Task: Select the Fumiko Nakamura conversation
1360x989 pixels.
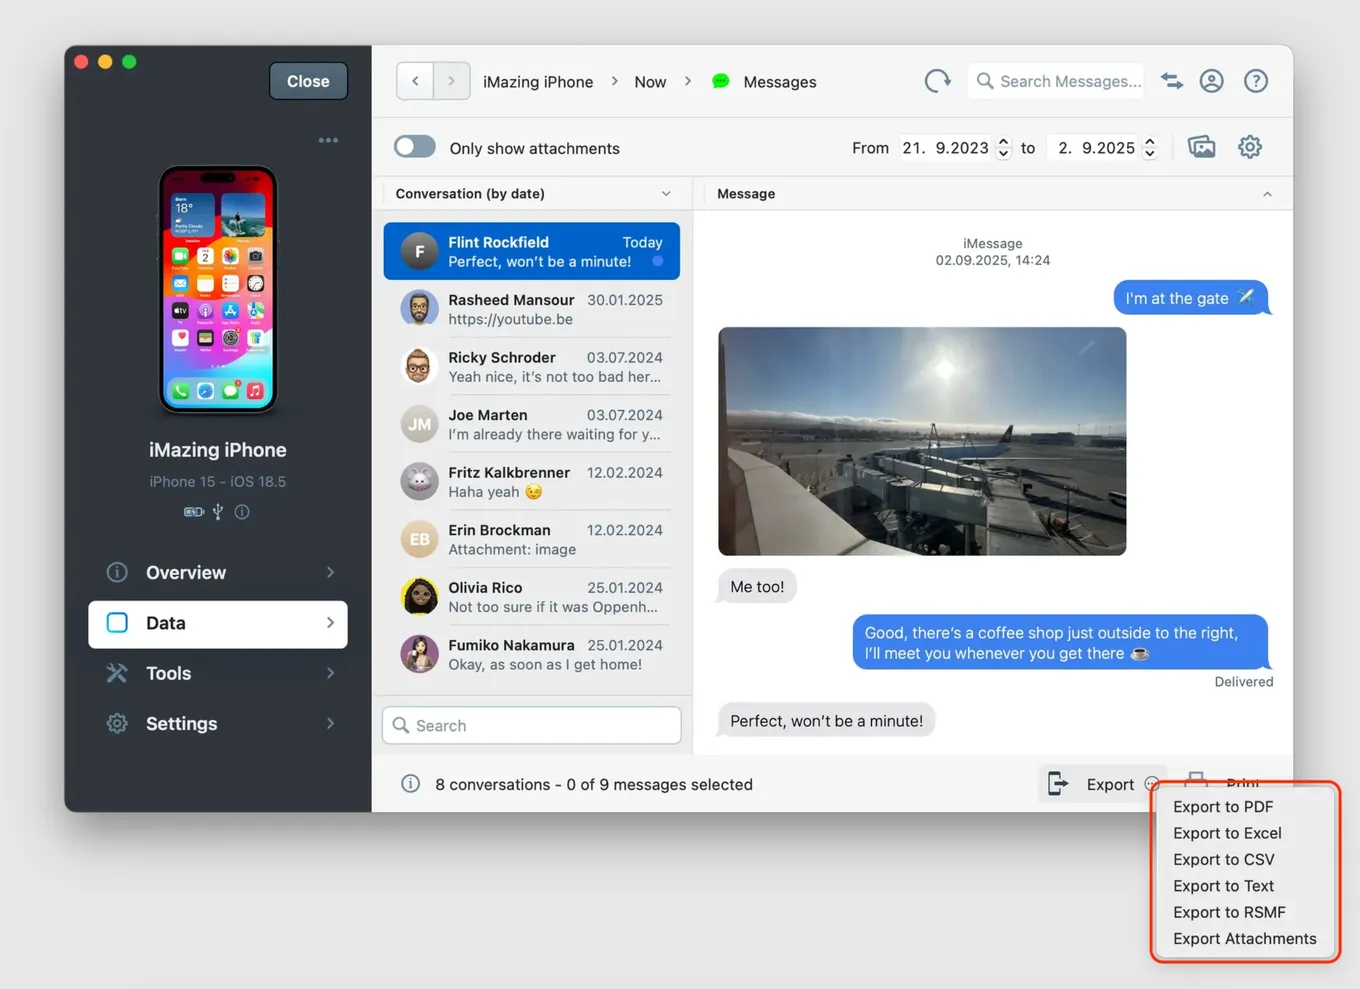Action: click(x=532, y=655)
